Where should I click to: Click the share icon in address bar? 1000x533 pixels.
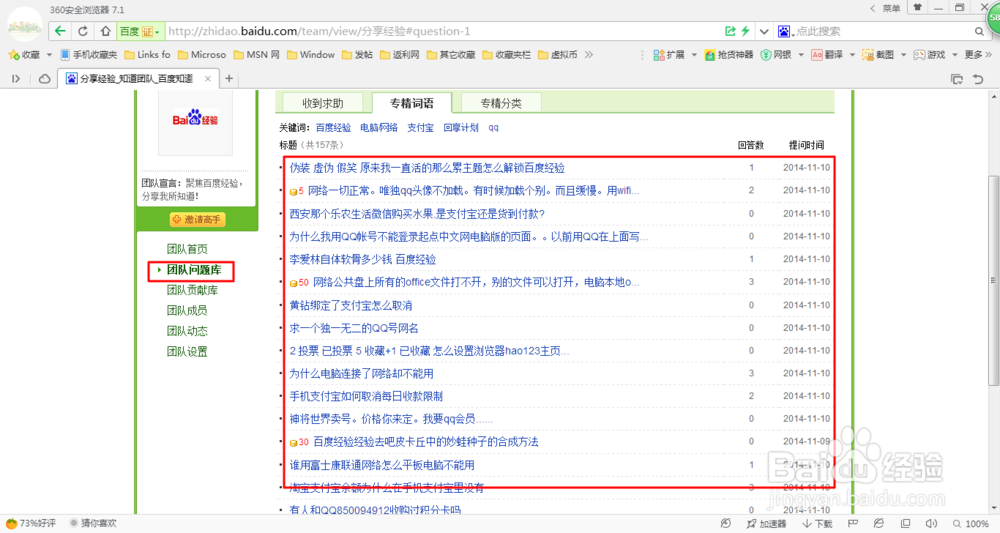pyautogui.click(x=730, y=31)
